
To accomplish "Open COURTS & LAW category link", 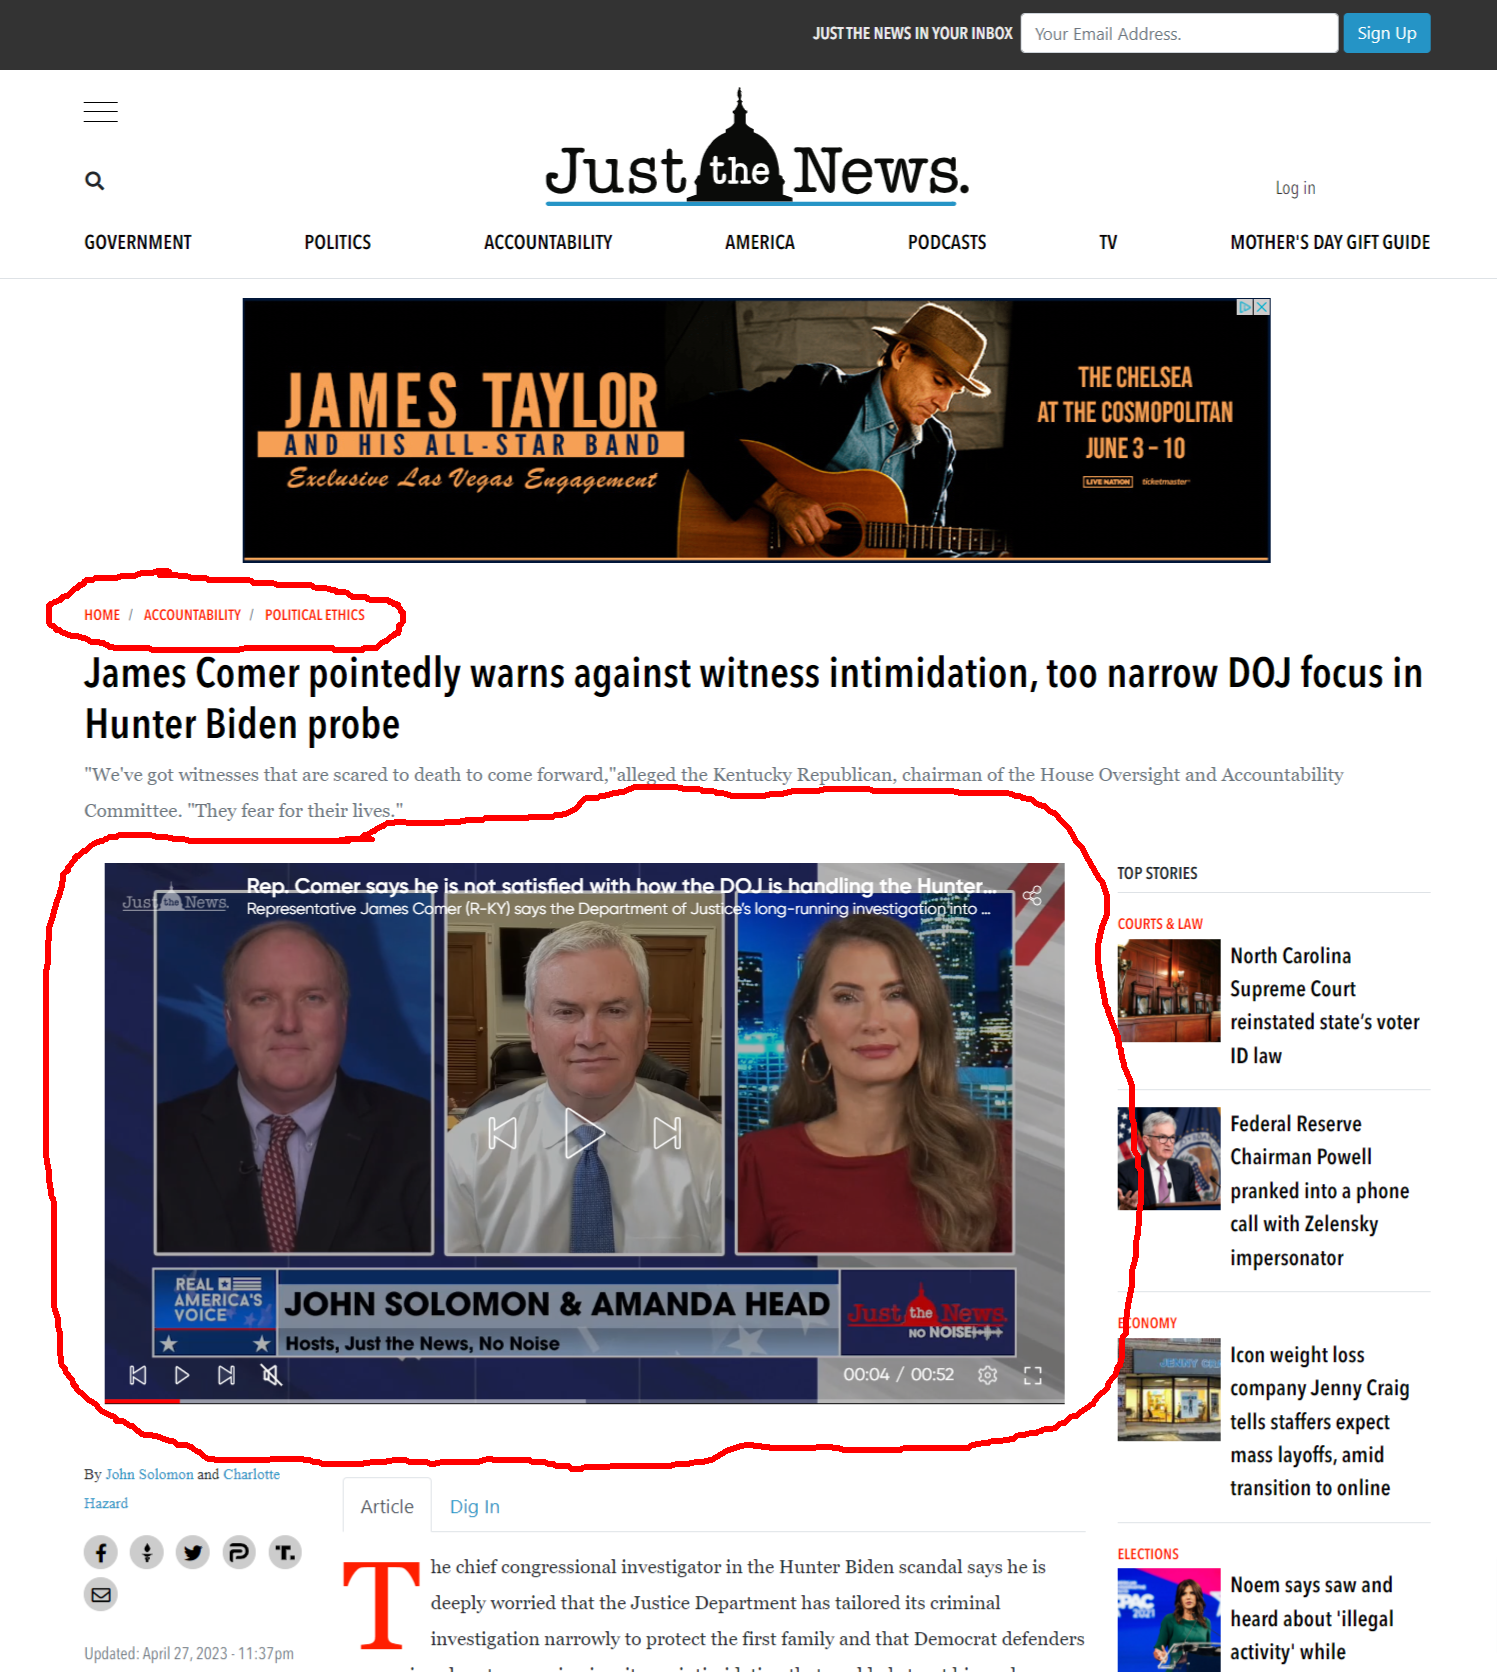I will coord(1160,924).
